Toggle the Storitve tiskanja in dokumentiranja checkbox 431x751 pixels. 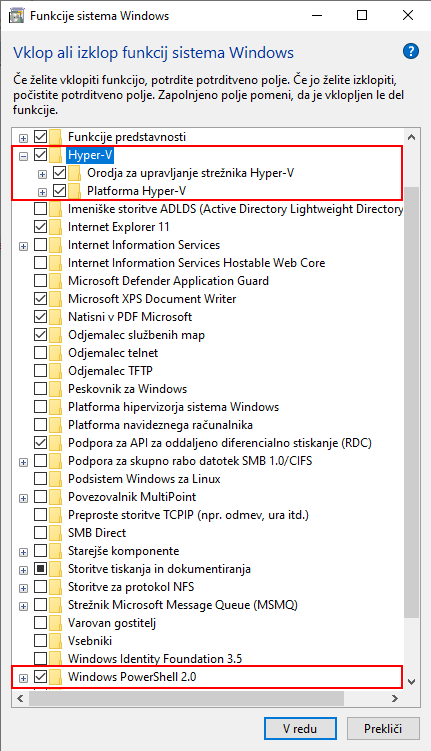(x=40, y=569)
